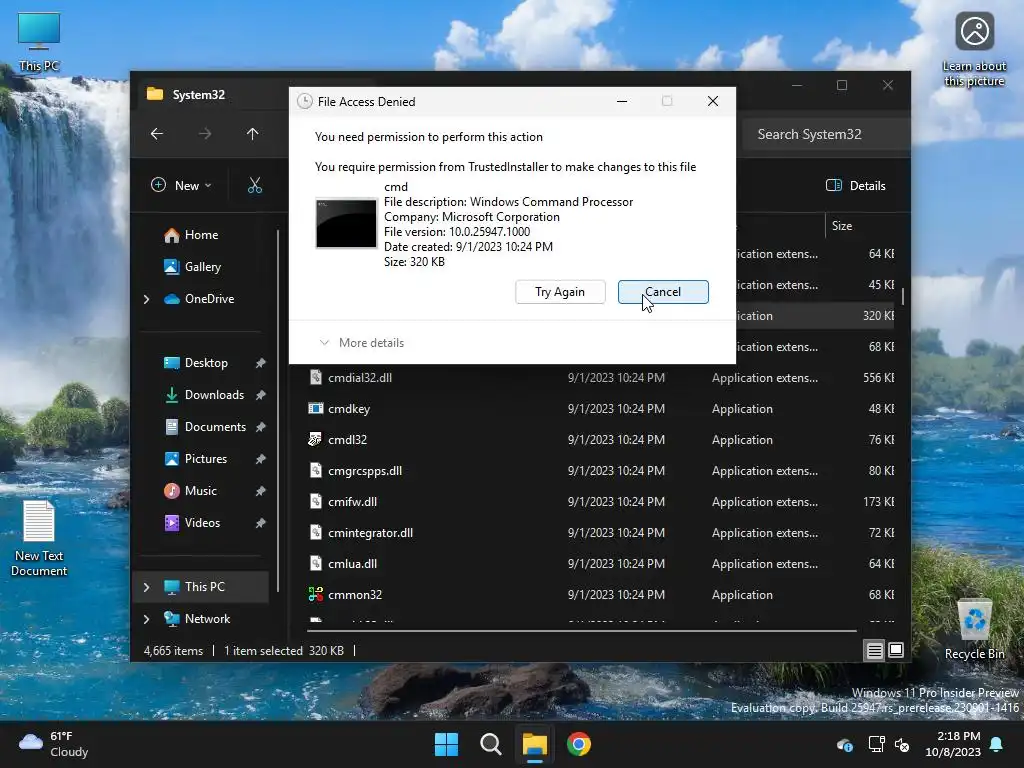Click the cmdl32 file icon
Viewport: 1024px width, 768px height.
click(x=315, y=440)
